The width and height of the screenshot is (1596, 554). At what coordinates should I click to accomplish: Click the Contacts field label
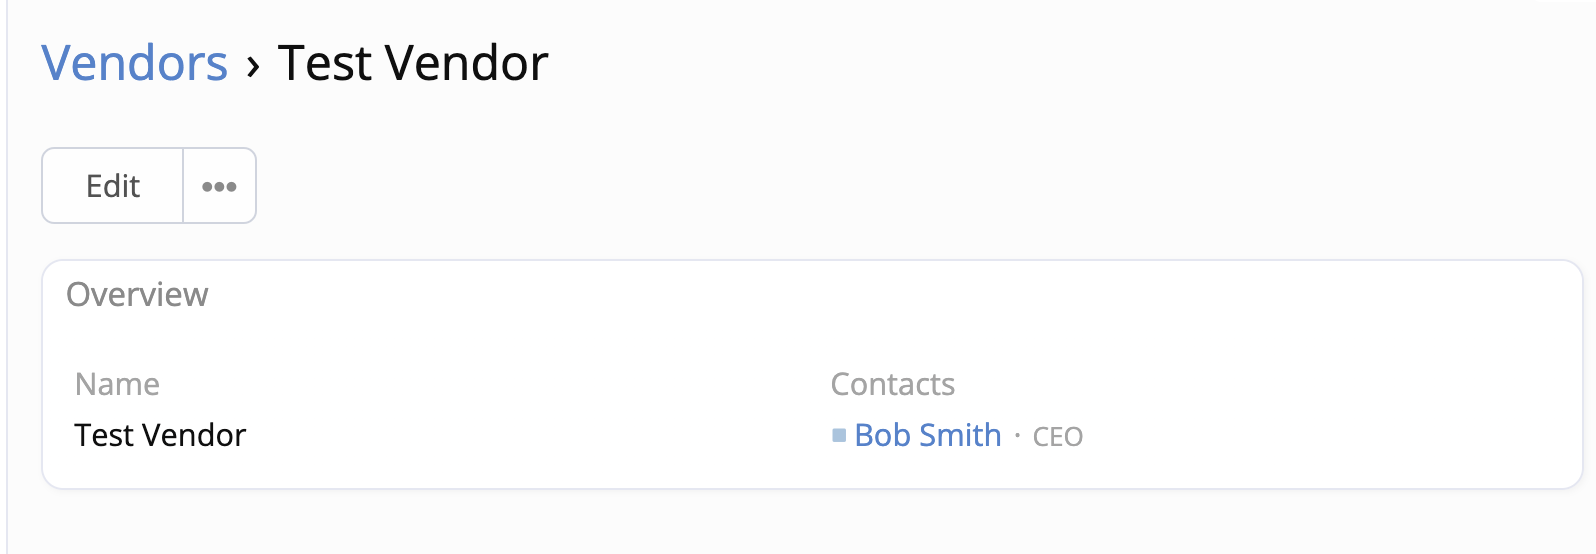892,384
